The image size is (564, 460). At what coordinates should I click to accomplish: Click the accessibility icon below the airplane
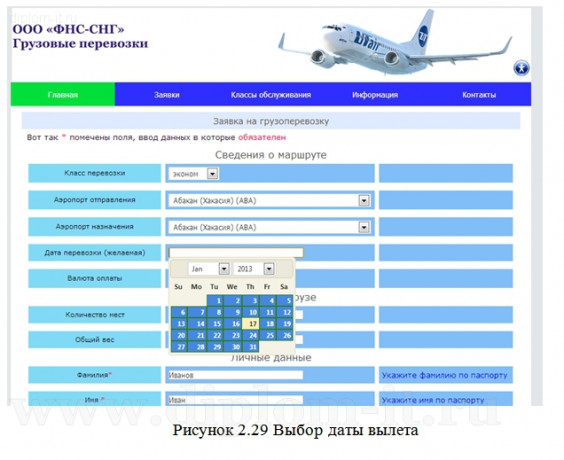521,68
